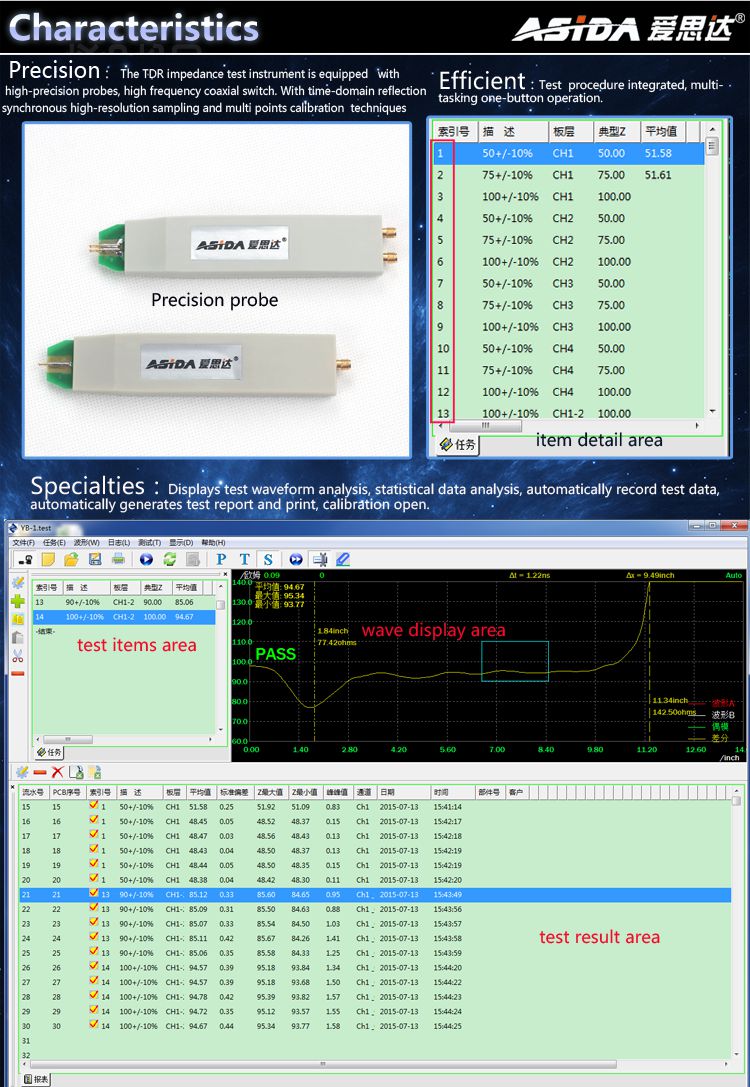Click the printer toolbar icon
The image size is (750, 1087).
pyautogui.click(x=118, y=559)
